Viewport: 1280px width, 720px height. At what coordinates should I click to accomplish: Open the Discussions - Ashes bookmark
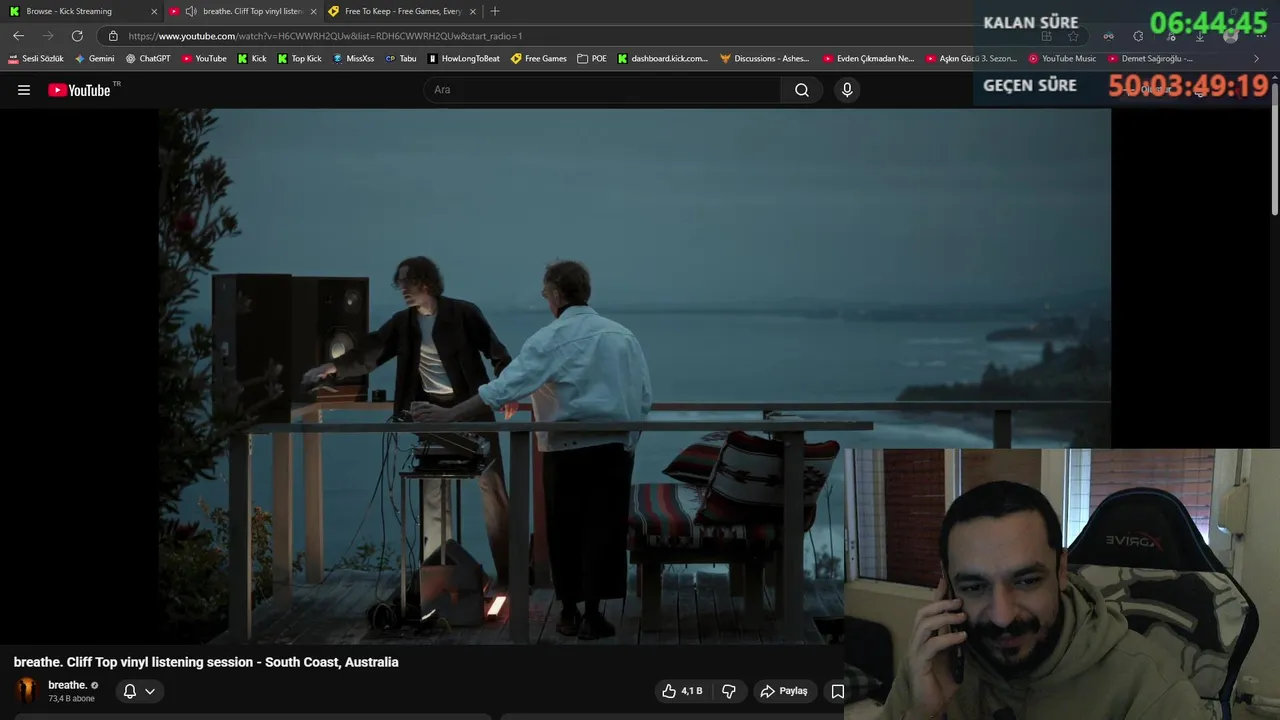[765, 58]
